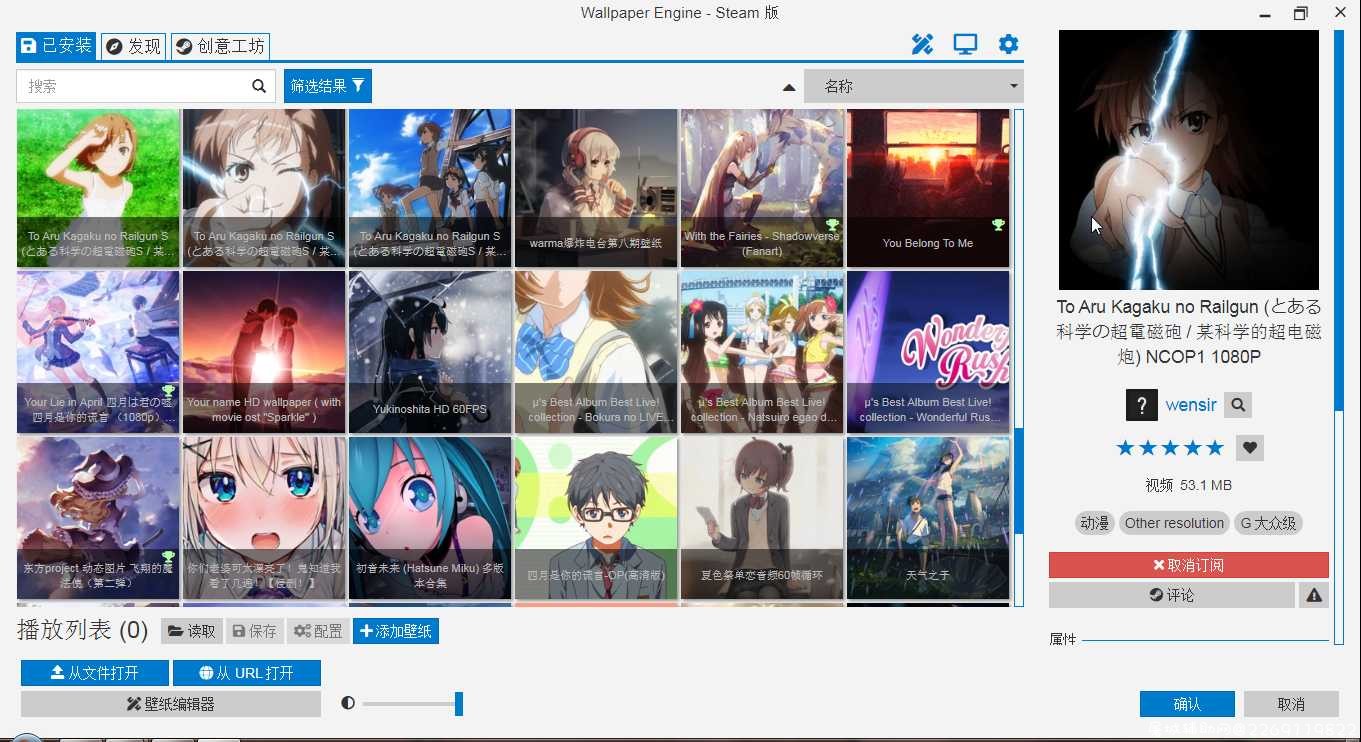Select 初音未来 (Hatsune Miku) wallpaper
The height and width of the screenshot is (742, 1361).
click(430, 518)
